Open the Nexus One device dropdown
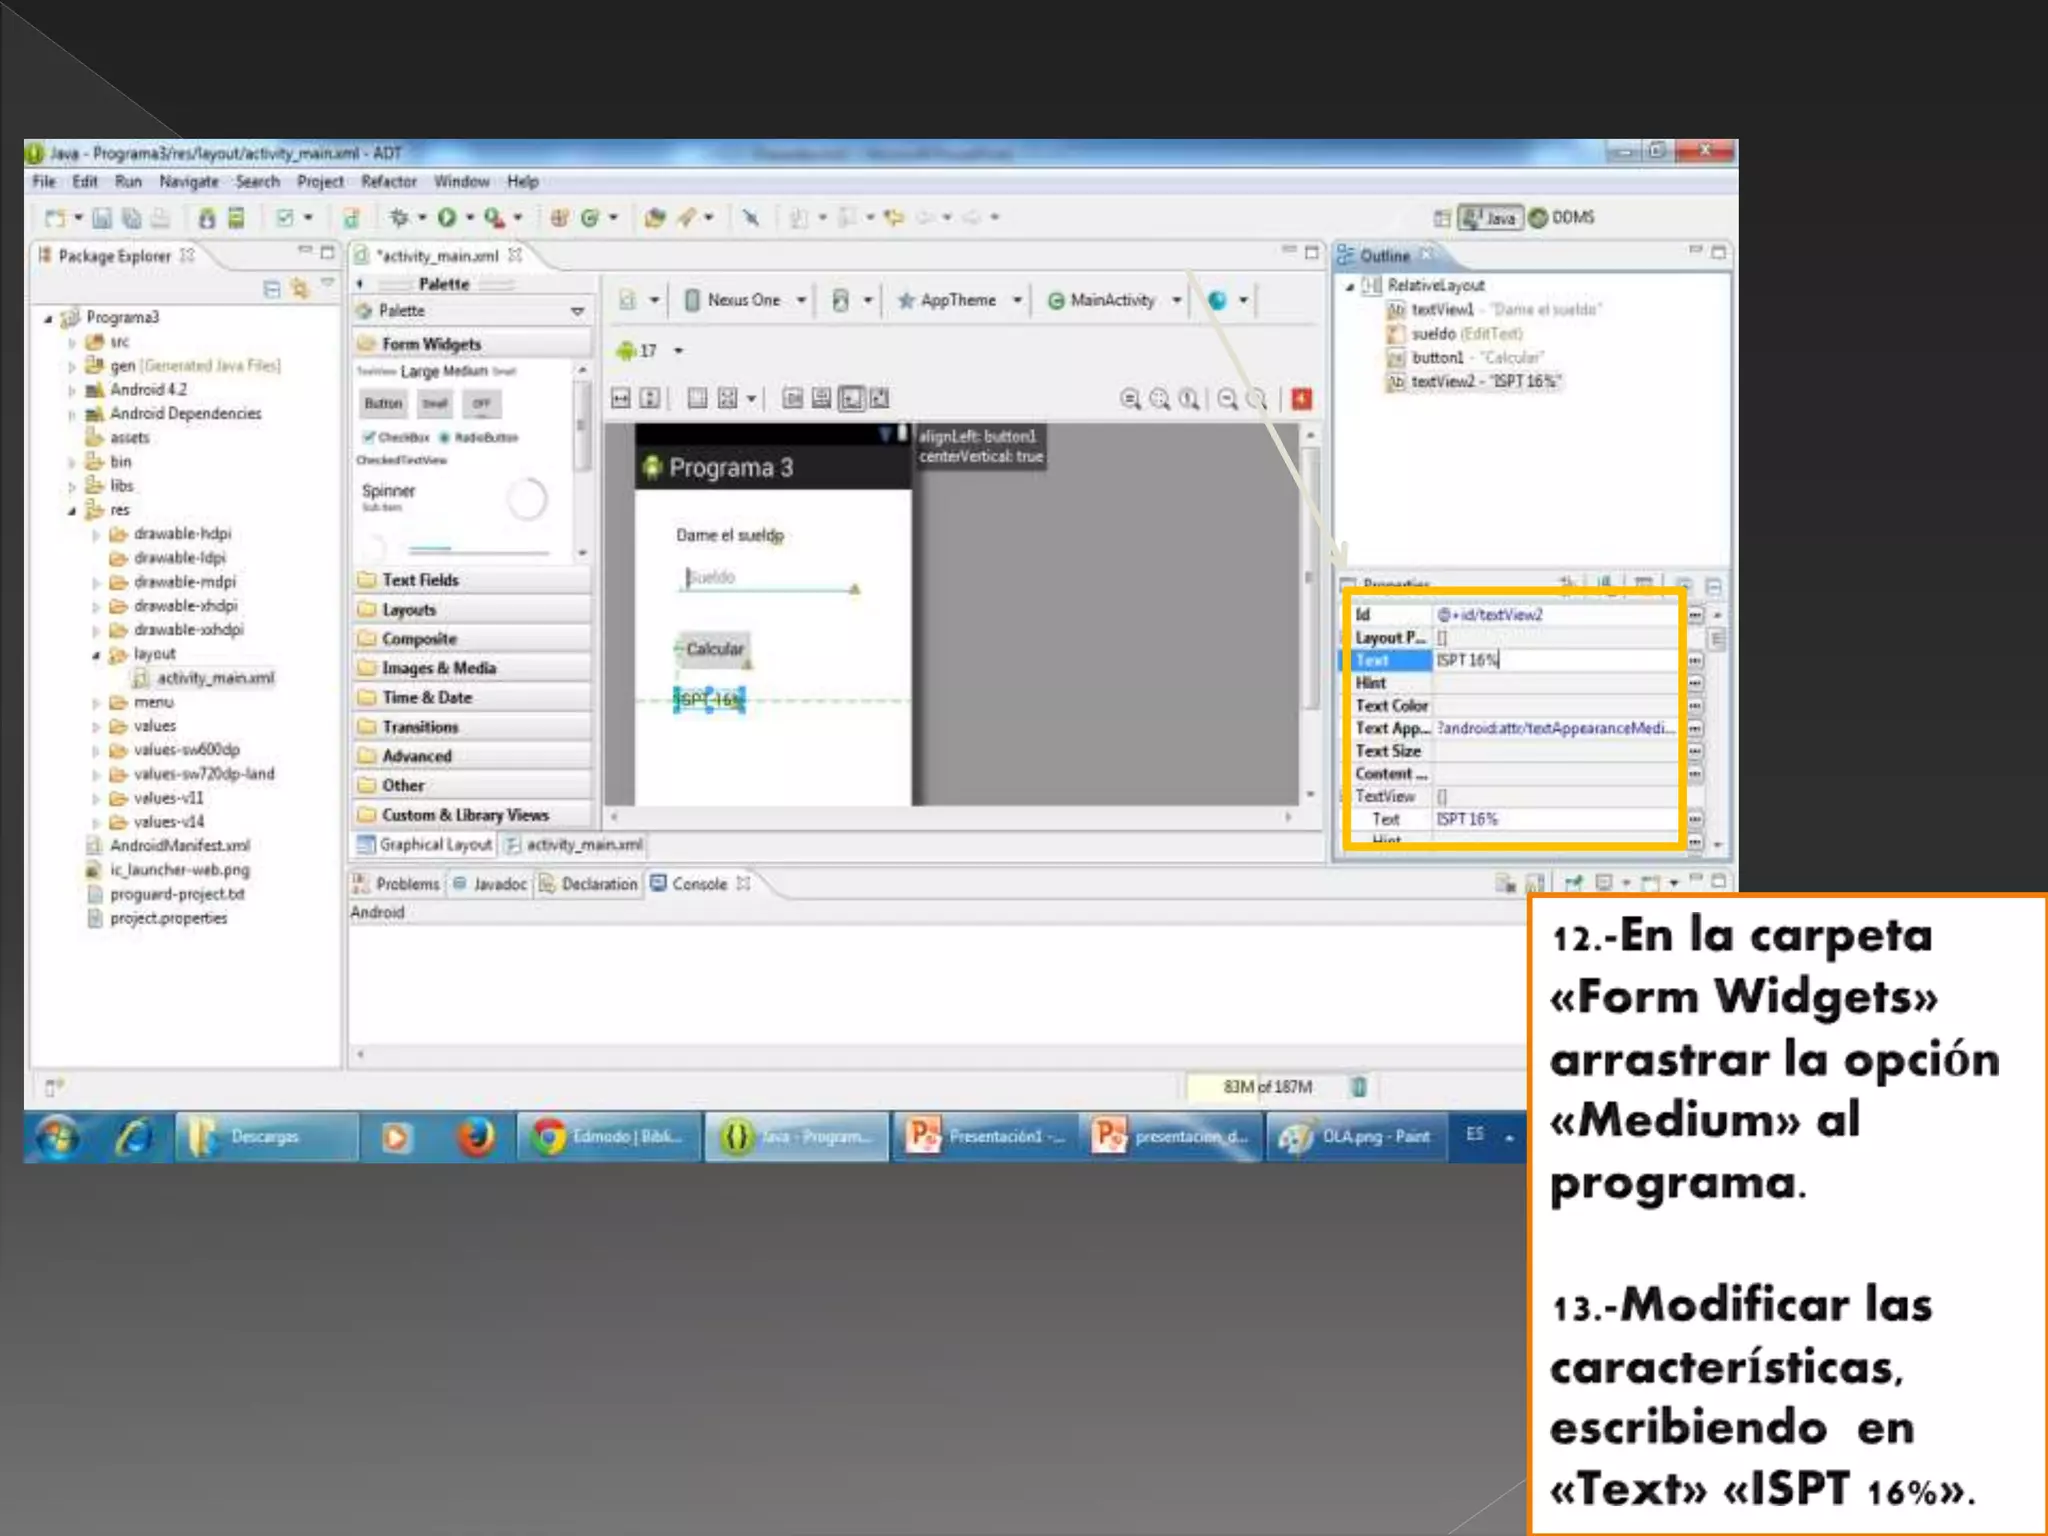The image size is (2048, 1536). (x=744, y=300)
